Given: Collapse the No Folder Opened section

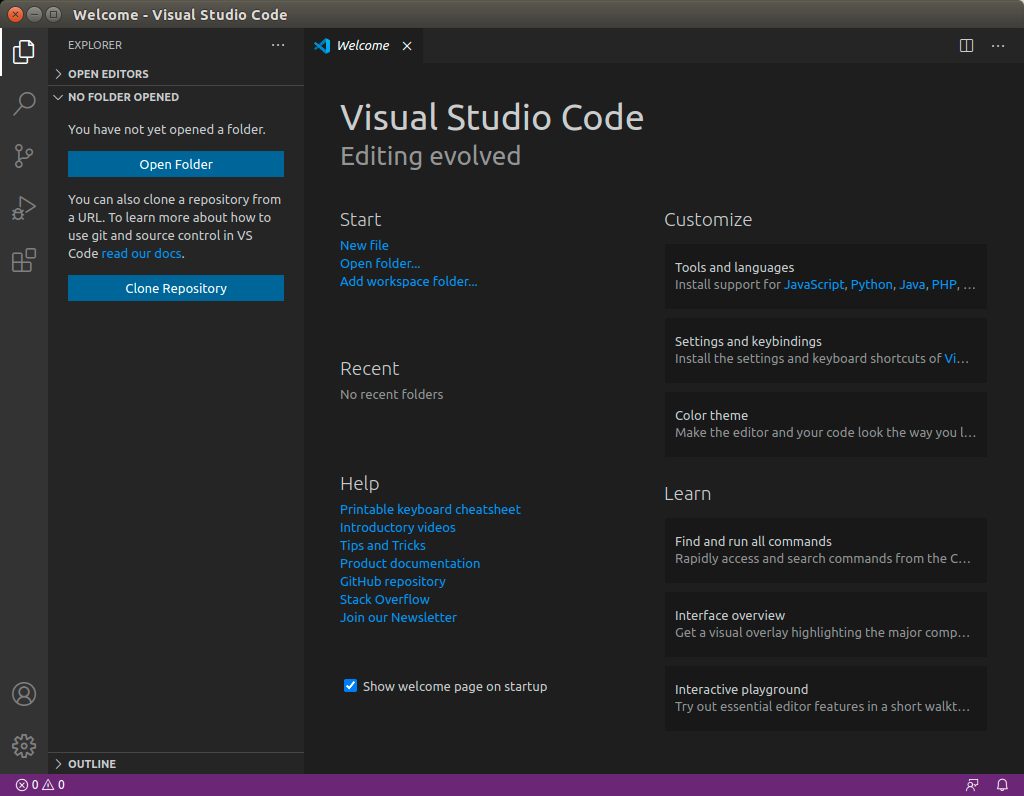Looking at the screenshot, I should (176, 97).
